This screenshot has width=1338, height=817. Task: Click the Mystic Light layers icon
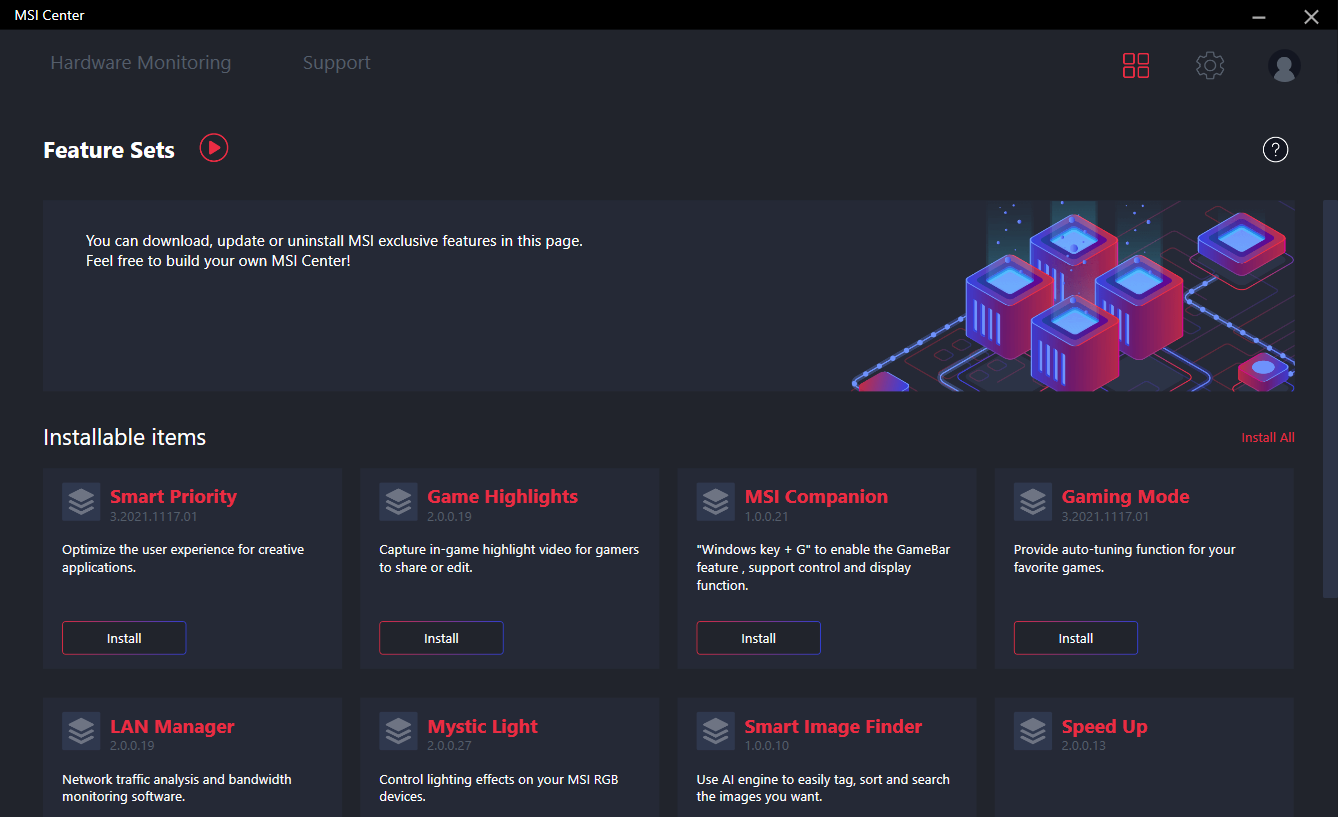tap(398, 732)
